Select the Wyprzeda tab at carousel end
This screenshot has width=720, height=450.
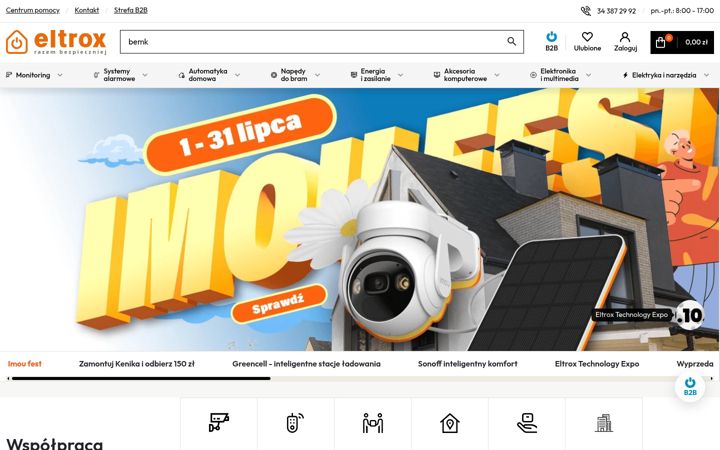pos(695,364)
